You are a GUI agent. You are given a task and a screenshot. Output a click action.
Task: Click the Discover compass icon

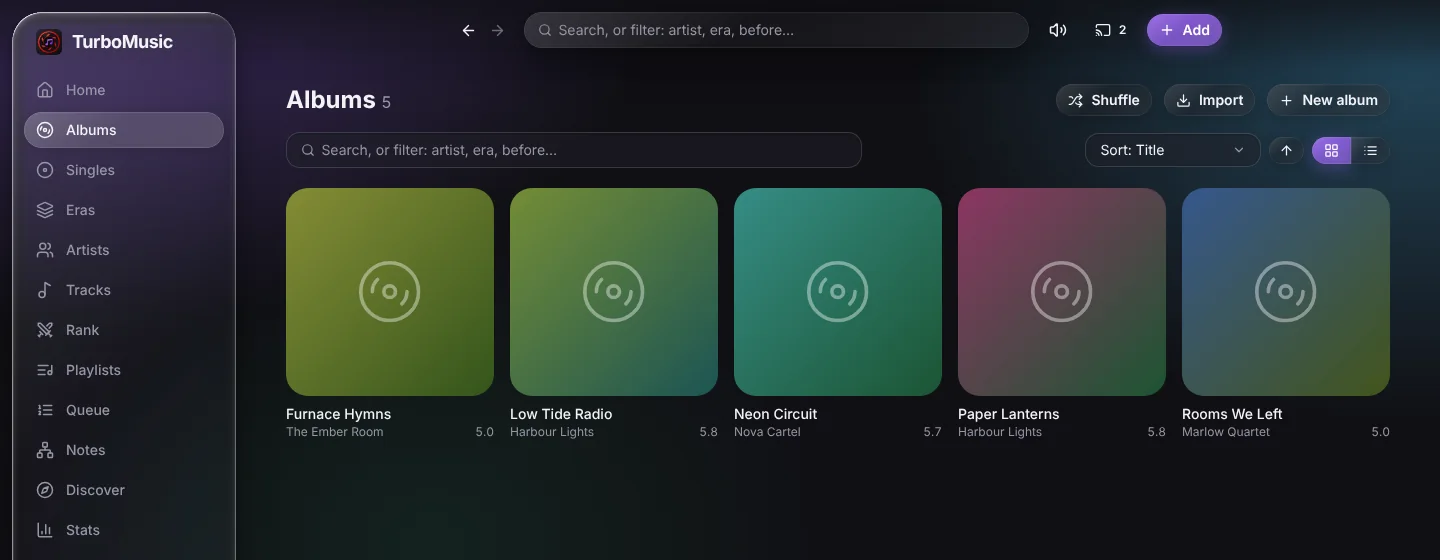45,490
